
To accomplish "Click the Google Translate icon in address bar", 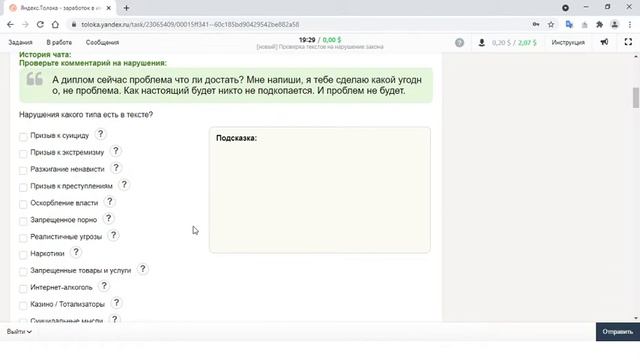I will coord(569,24).
